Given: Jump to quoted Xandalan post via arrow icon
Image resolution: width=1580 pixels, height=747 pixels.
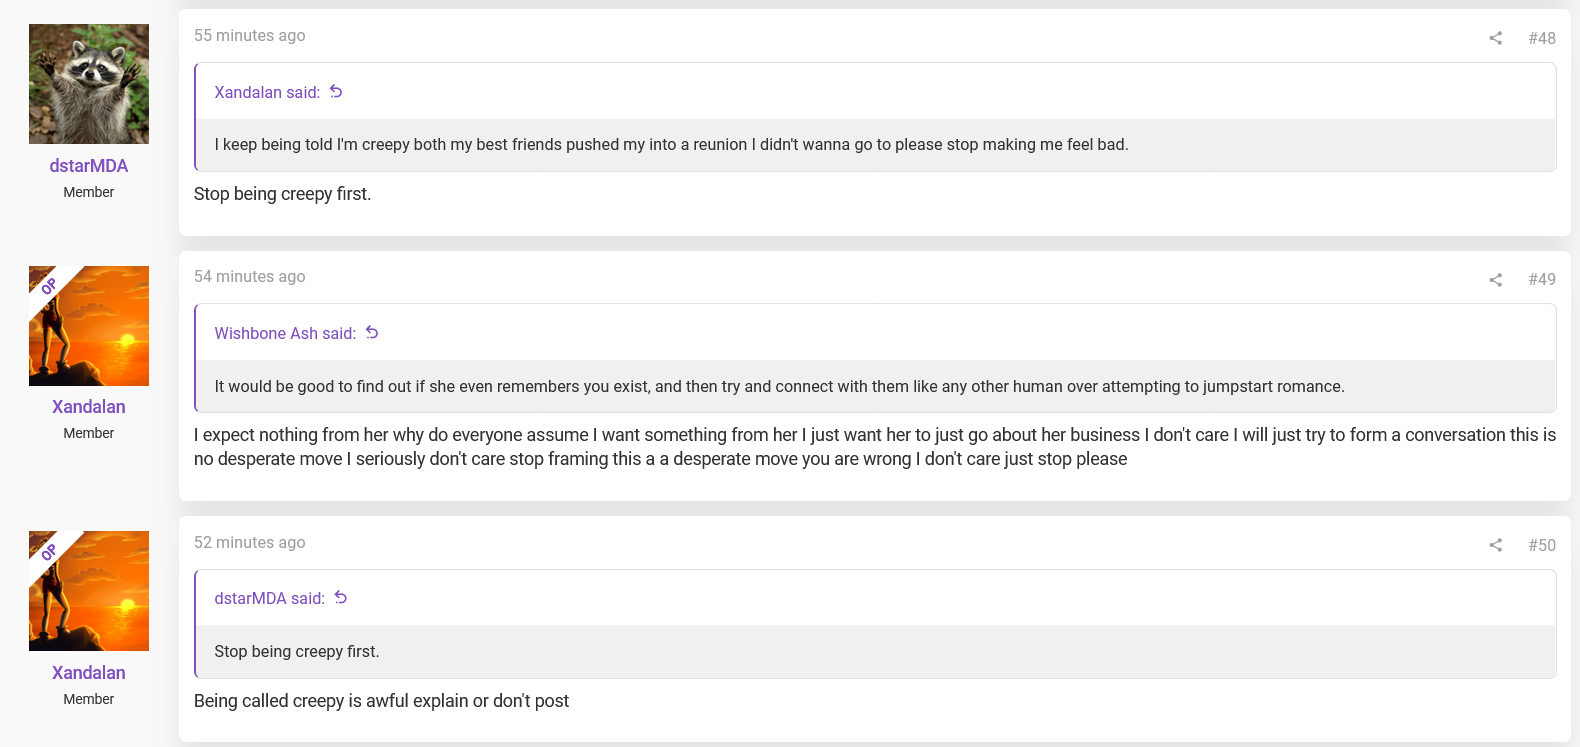Looking at the screenshot, I should (x=336, y=91).
